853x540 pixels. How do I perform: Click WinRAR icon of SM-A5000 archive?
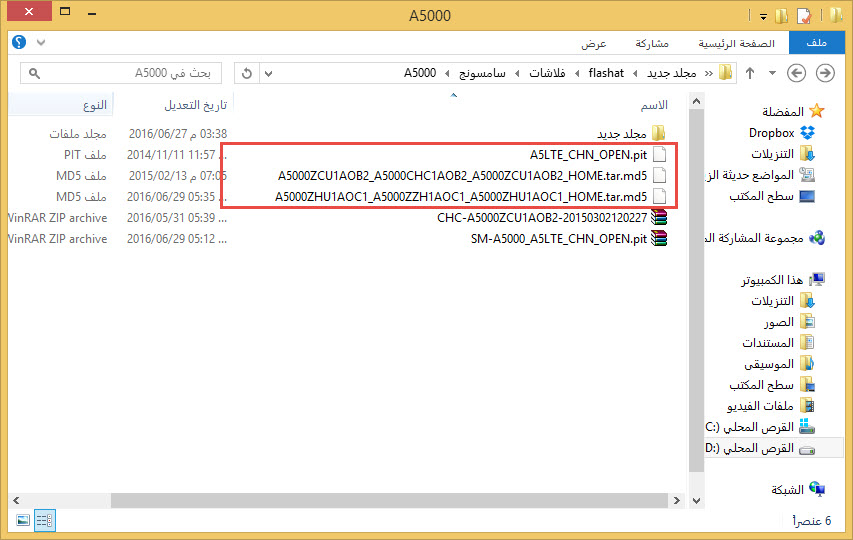coord(659,238)
